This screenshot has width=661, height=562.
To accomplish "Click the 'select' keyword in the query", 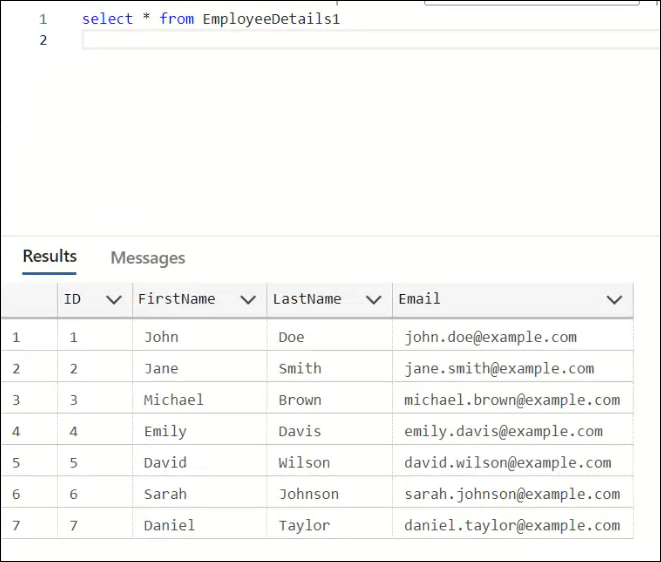I will point(107,19).
